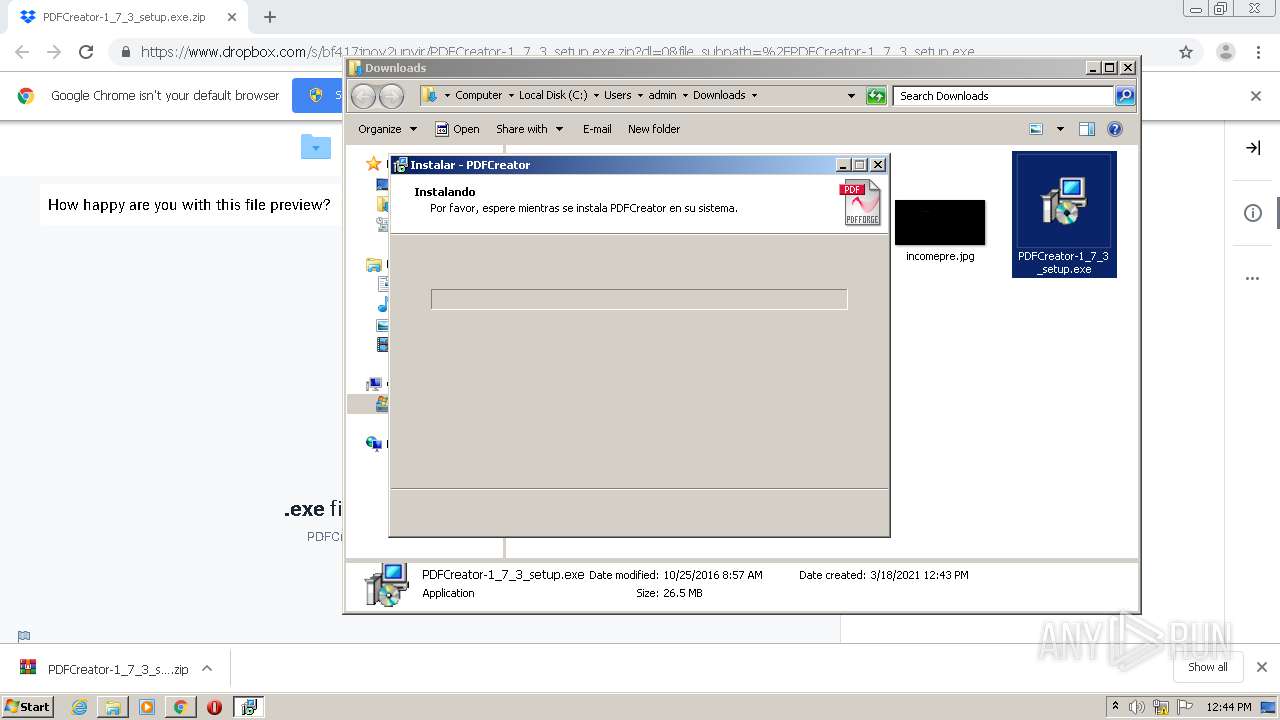Go forward in Downloads Explorer window
This screenshot has width=1280, height=720.
(x=391, y=96)
